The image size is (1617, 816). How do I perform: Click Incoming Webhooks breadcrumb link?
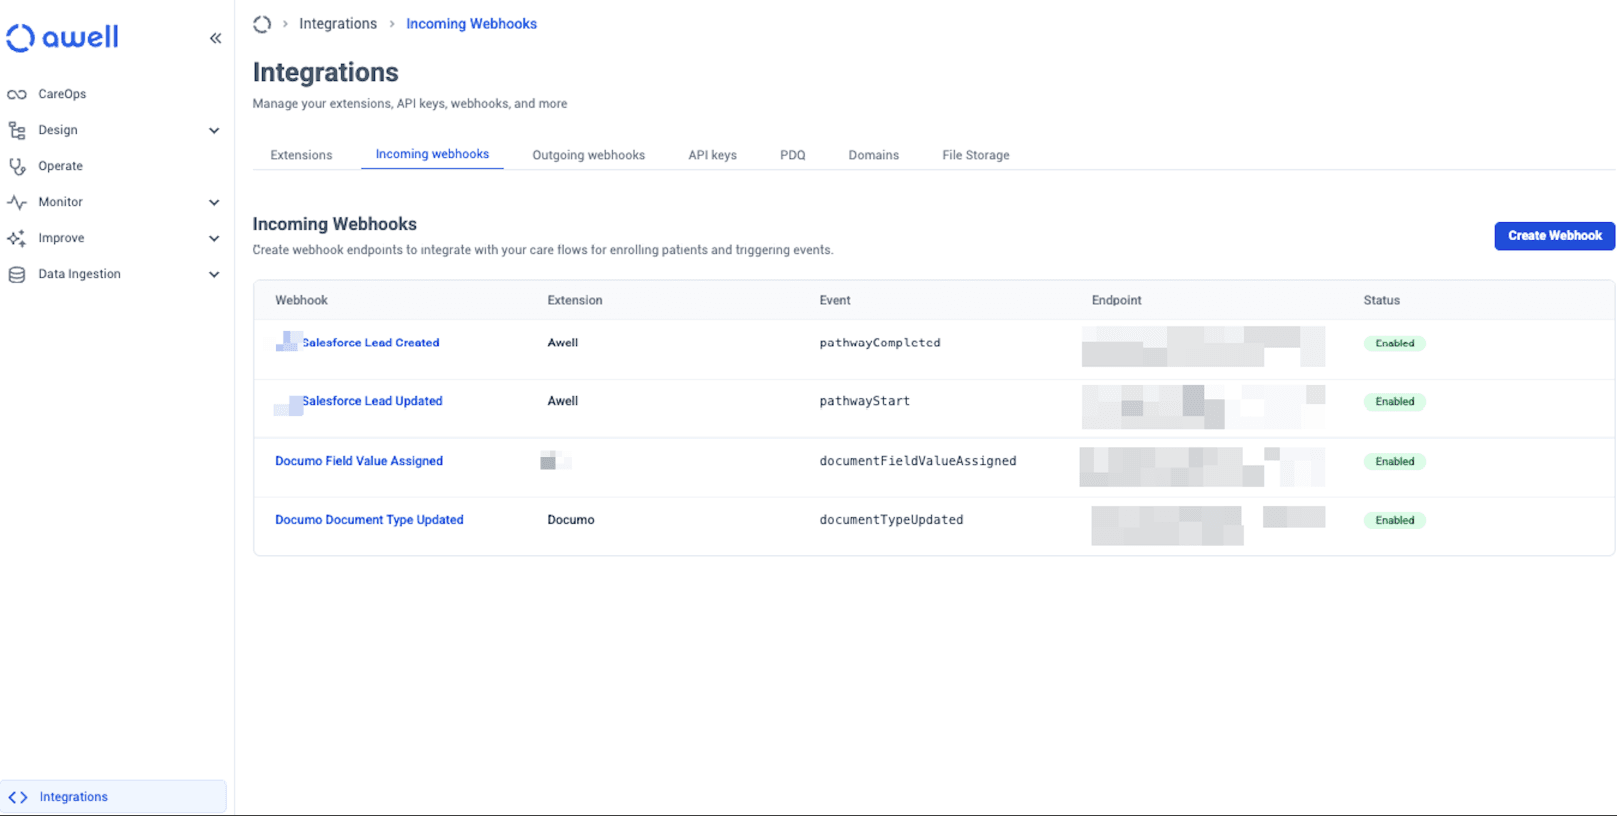pos(471,24)
